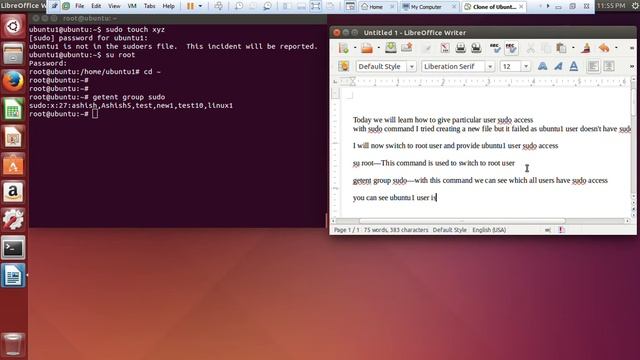640x360 pixels.
Task: Open the VMware Help menu
Action: 168,6
